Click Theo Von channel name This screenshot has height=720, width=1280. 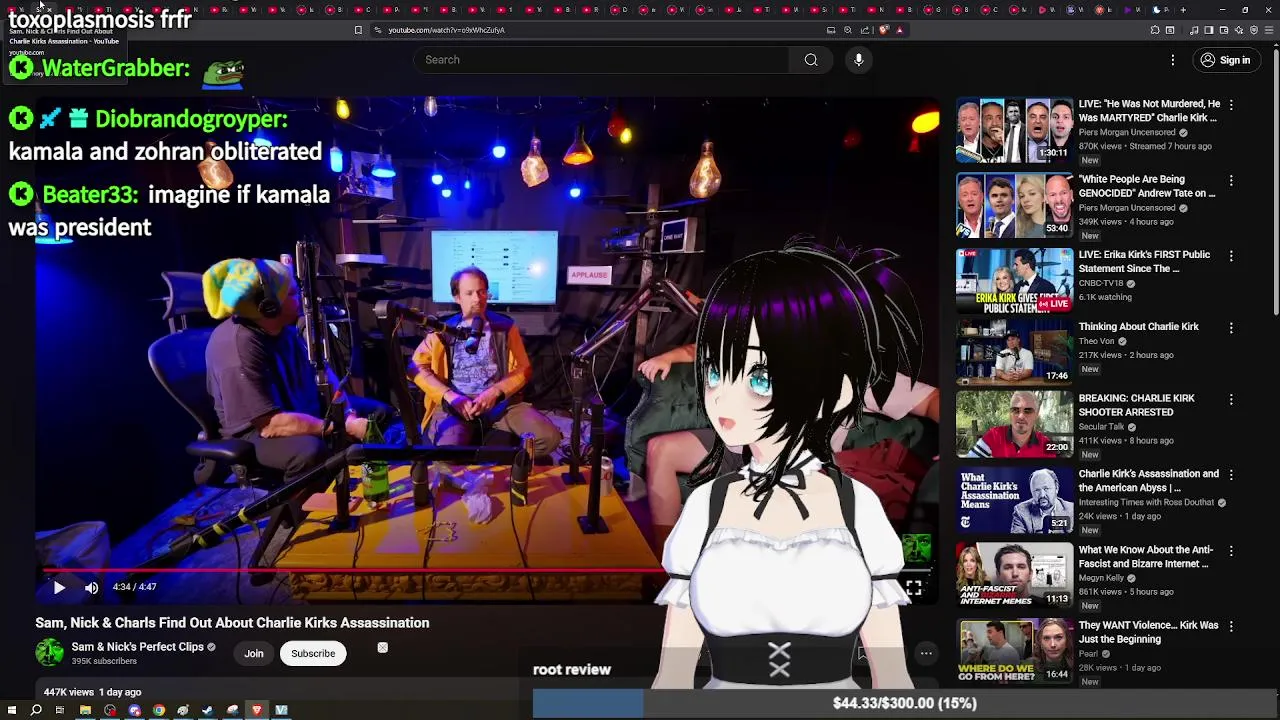(x=1096, y=341)
